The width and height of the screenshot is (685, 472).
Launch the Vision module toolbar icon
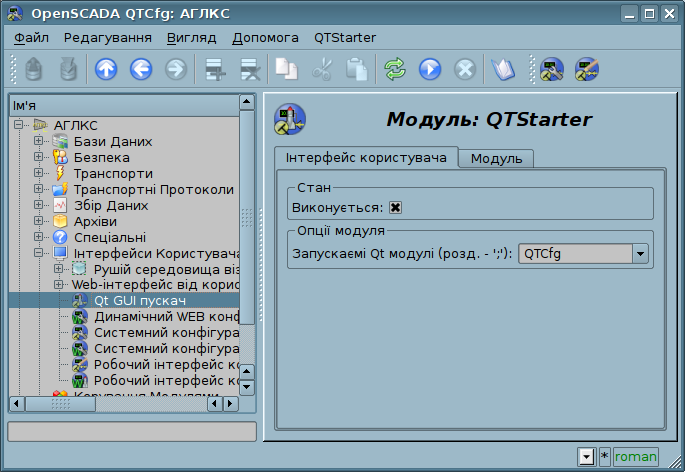[x=587, y=69]
